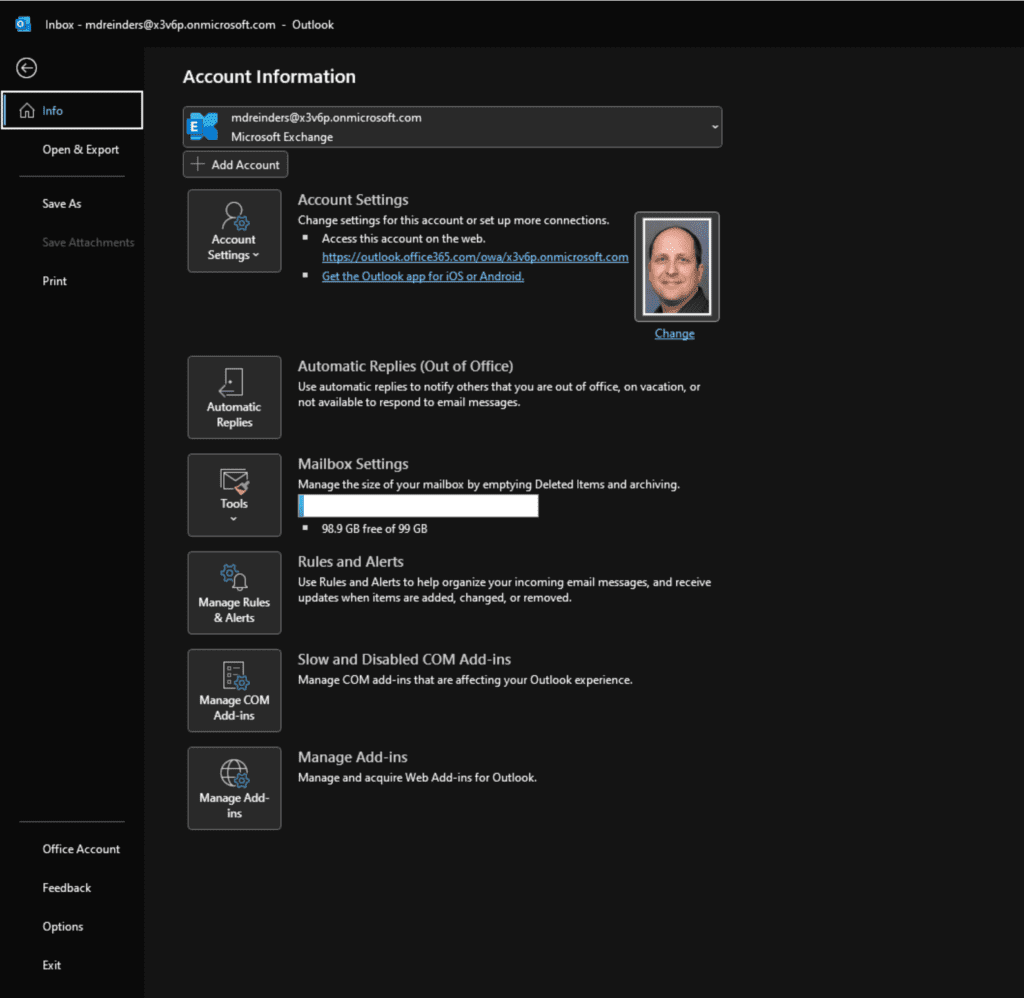Click the Account Information heading
The height and width of the screenshot is (998, 1024).
click(269, 76)
